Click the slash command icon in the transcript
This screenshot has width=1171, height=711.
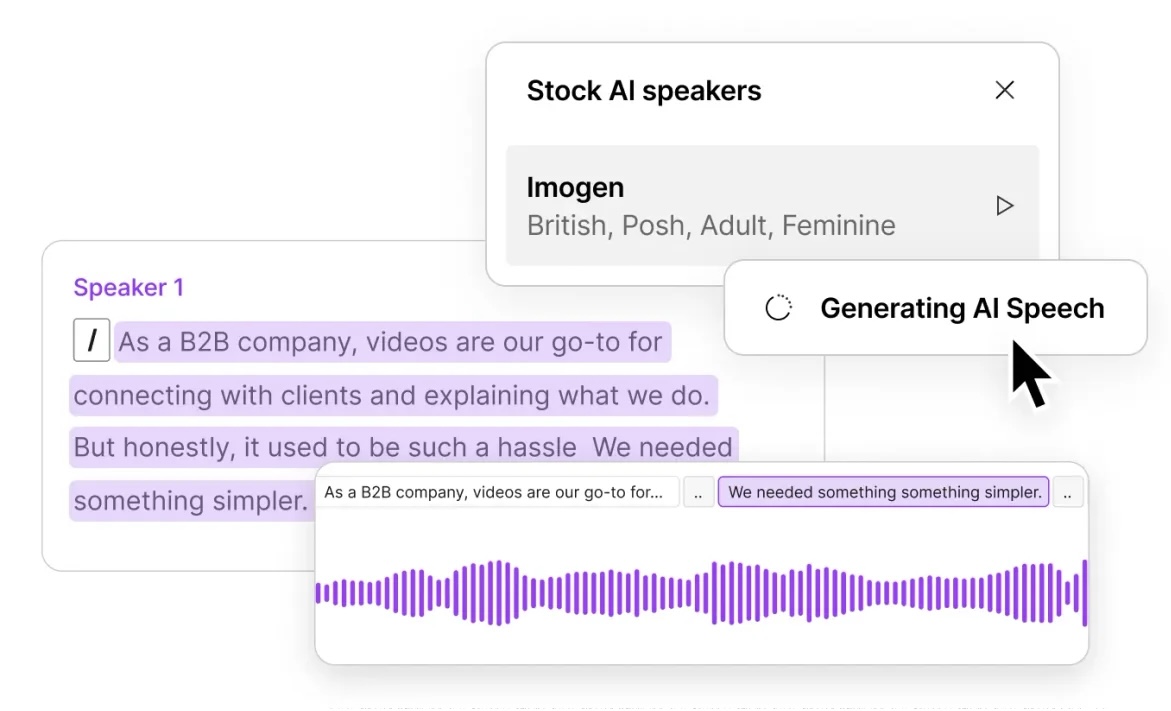pos(91,340)
